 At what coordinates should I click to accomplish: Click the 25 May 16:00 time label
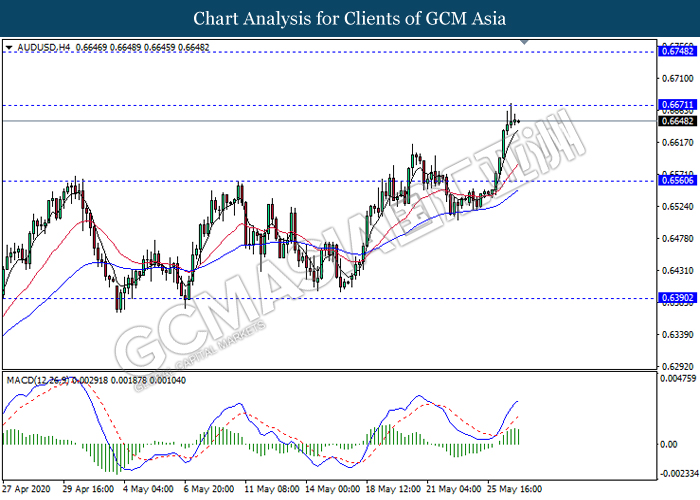[515, 489]
